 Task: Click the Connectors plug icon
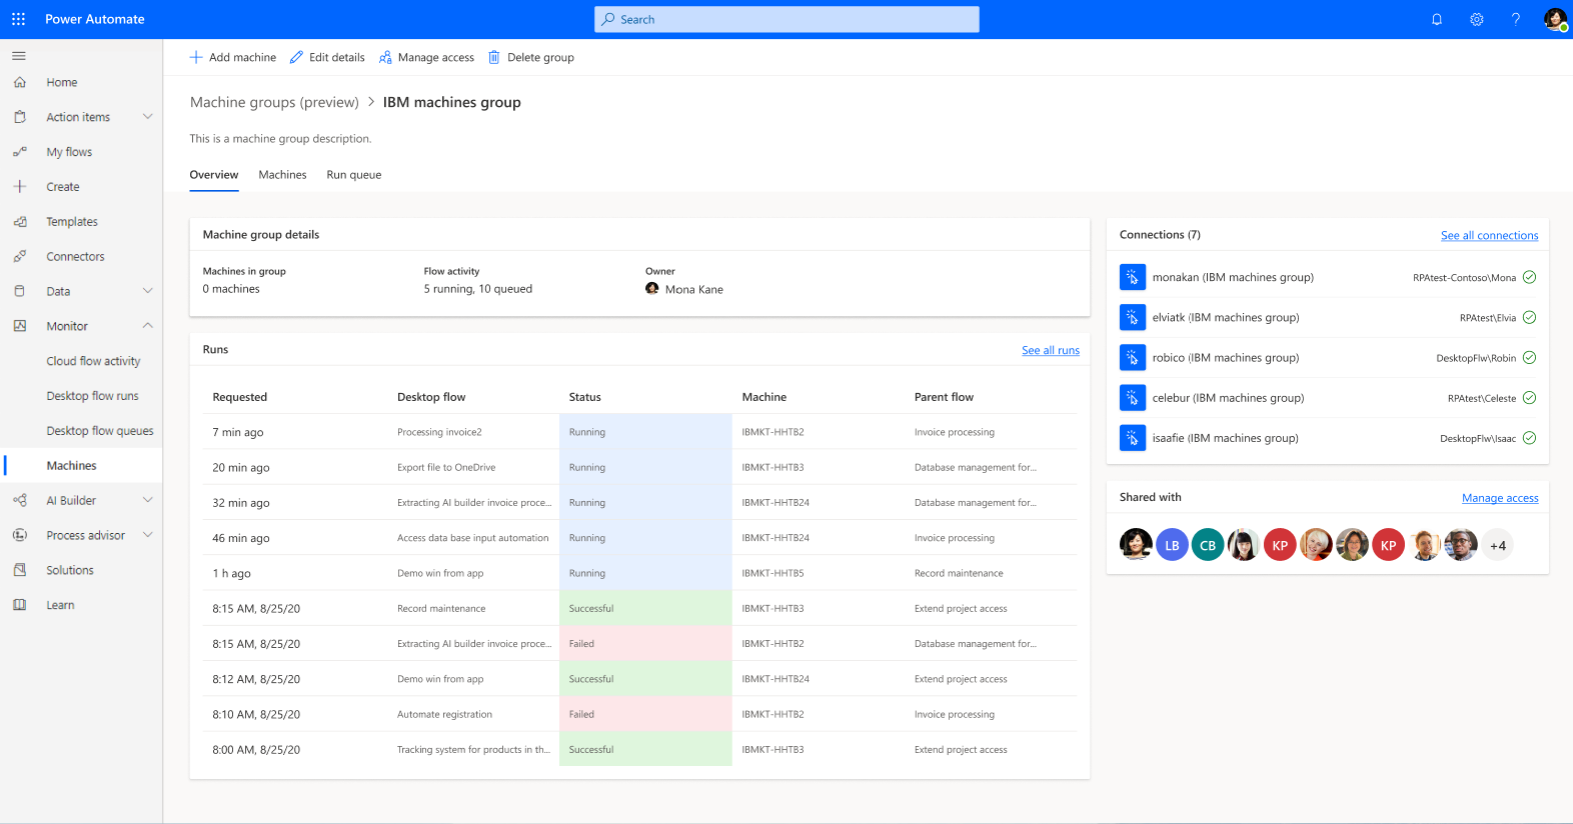(x=20, y=256)
